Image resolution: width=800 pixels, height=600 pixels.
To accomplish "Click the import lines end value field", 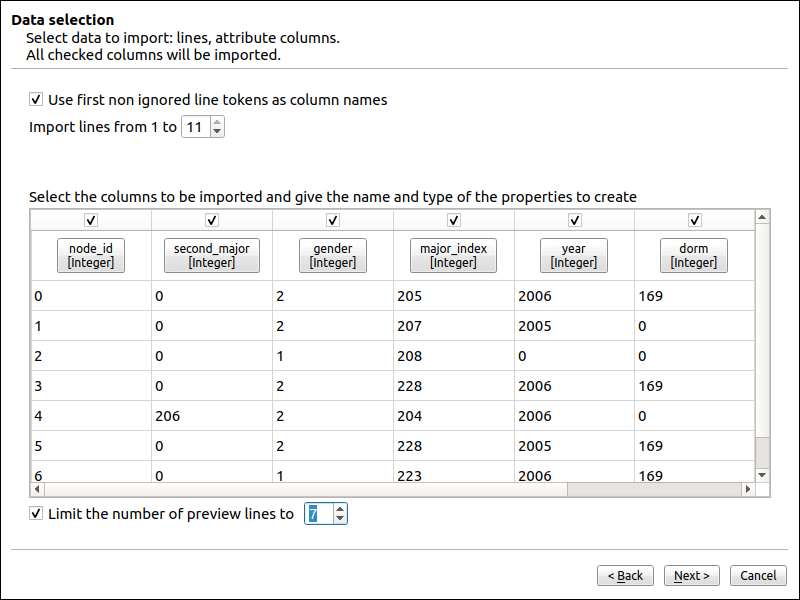I will (195, 128).
